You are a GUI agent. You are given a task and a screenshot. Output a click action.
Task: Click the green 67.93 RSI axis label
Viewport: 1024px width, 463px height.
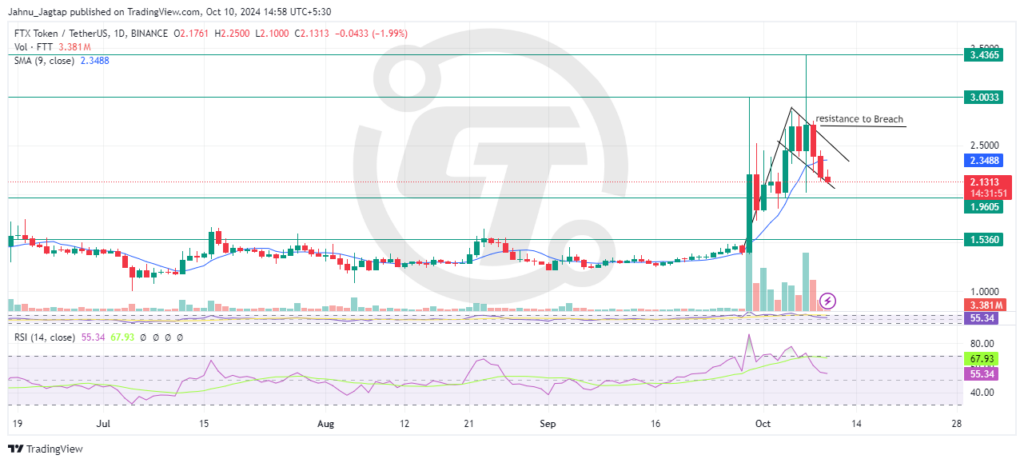983,359
